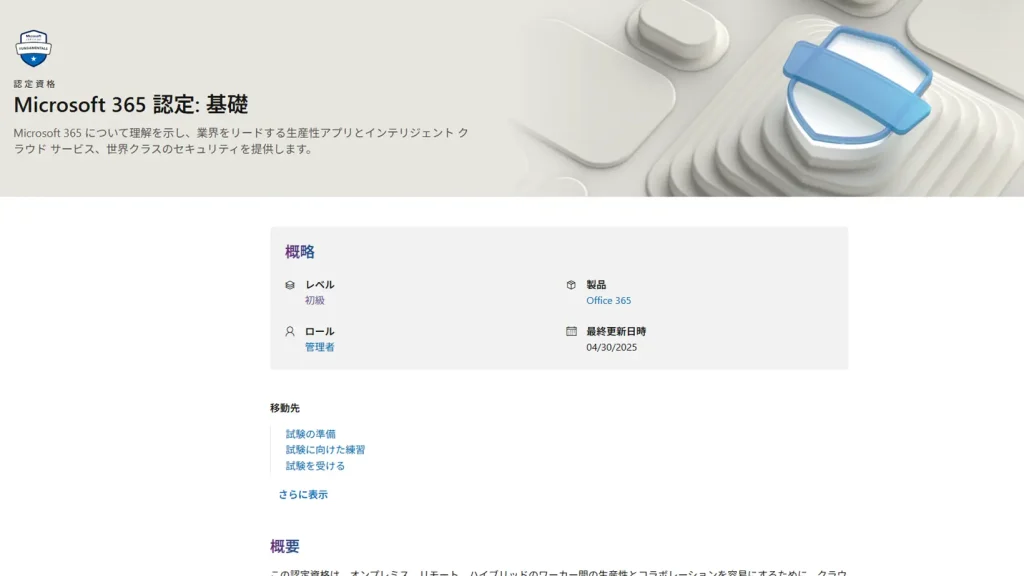Click the Microsoft 365 認定: 基礎 page title
1024x576 pixels.
click(x=131, y=104)
